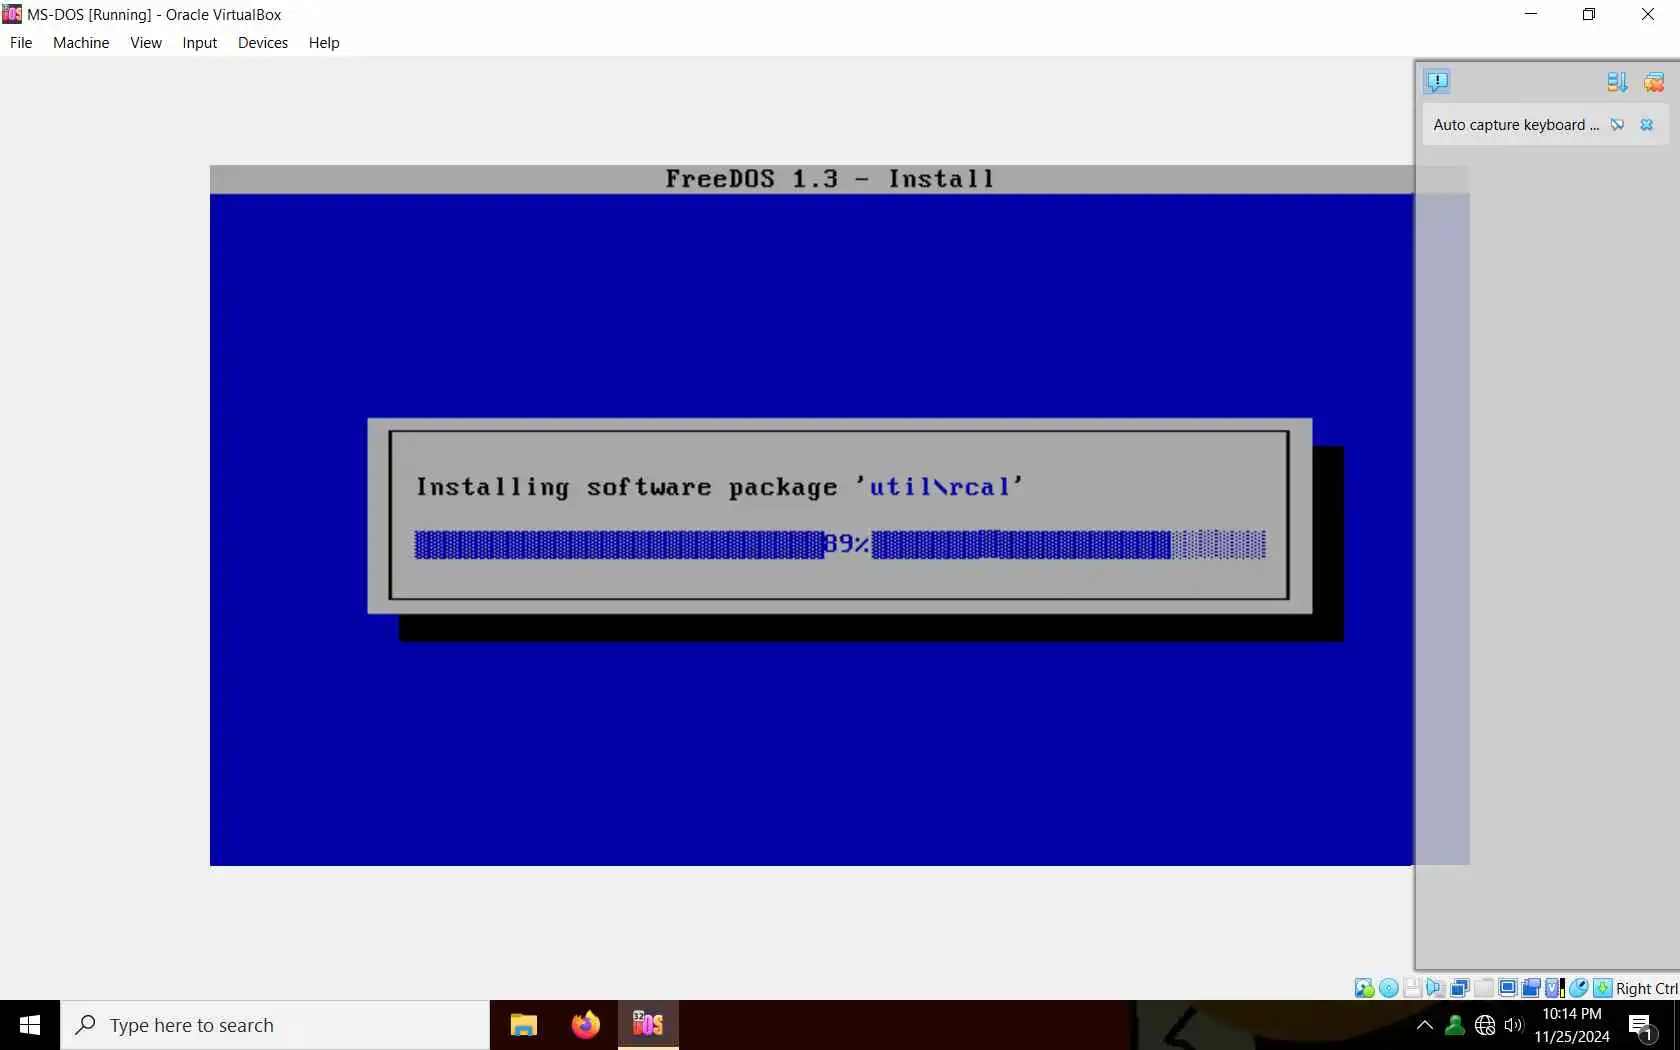This screenshot has height=1050, width=1680.
Task: Click the green arrow keyboard capture icon
Action: coord(1602,988)
